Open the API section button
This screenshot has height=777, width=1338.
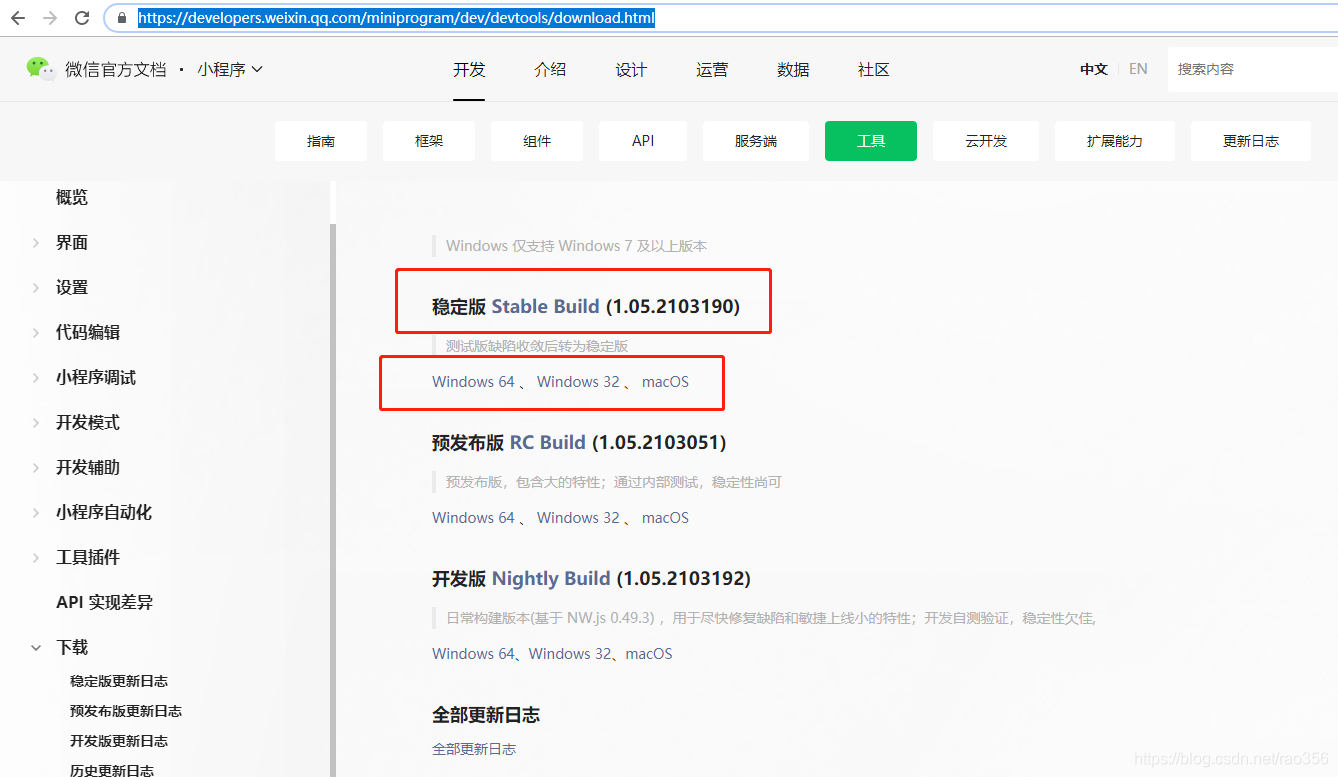643,141
